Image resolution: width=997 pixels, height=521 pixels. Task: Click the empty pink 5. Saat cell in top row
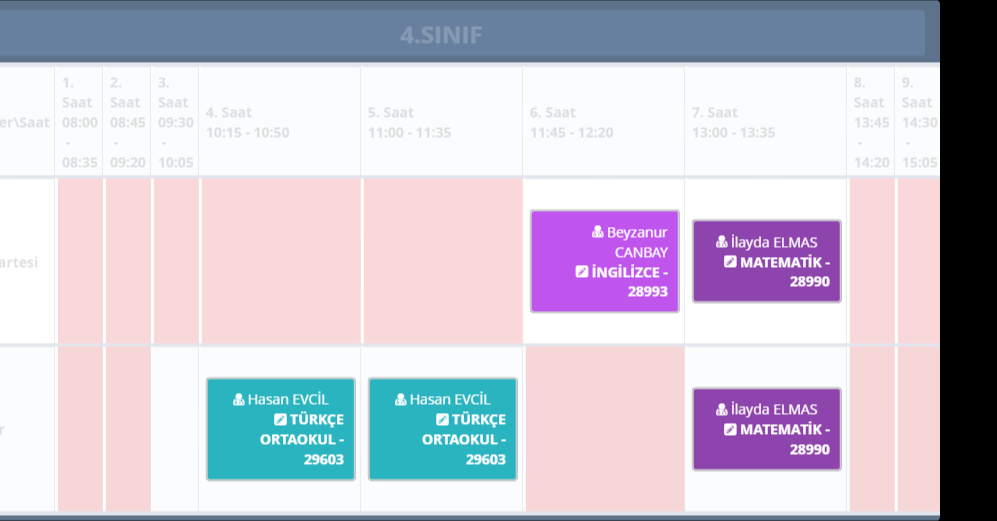pyautogui.click(x=442, y=261)
